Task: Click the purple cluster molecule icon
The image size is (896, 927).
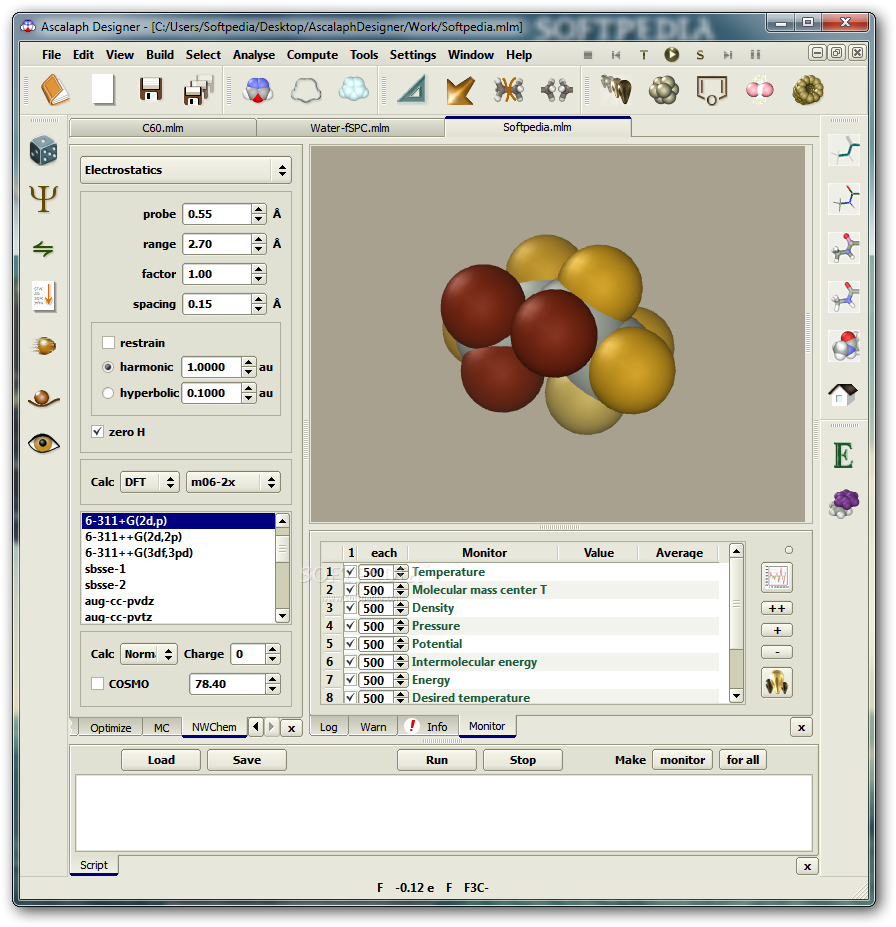Action: click(x=843, y=504)
